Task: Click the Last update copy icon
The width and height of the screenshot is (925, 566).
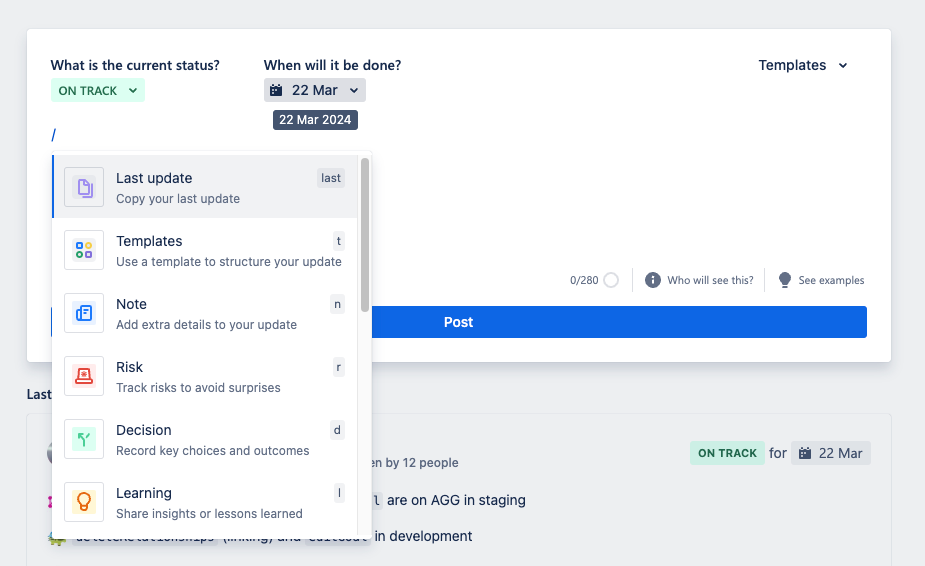Action: tap(84, 187)
